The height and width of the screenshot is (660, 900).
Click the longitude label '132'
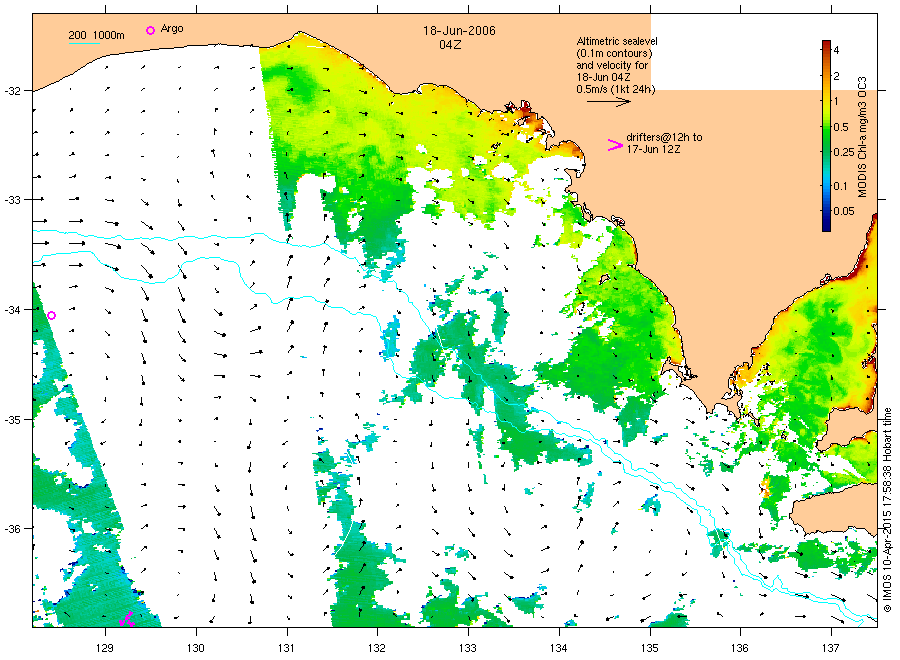click(x=377, y=648)
